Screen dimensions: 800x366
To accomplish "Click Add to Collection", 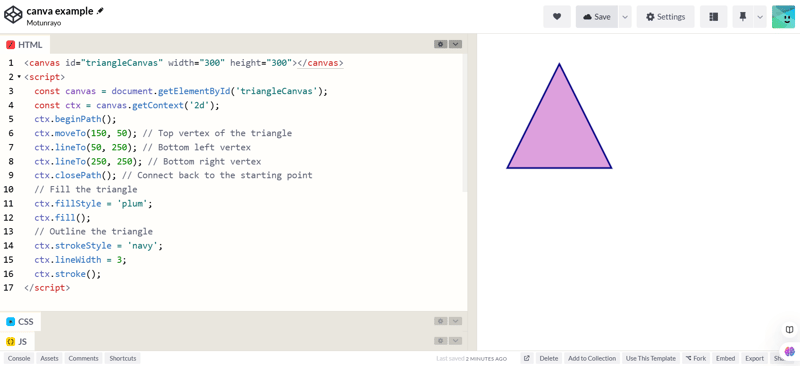I will 592,358.
